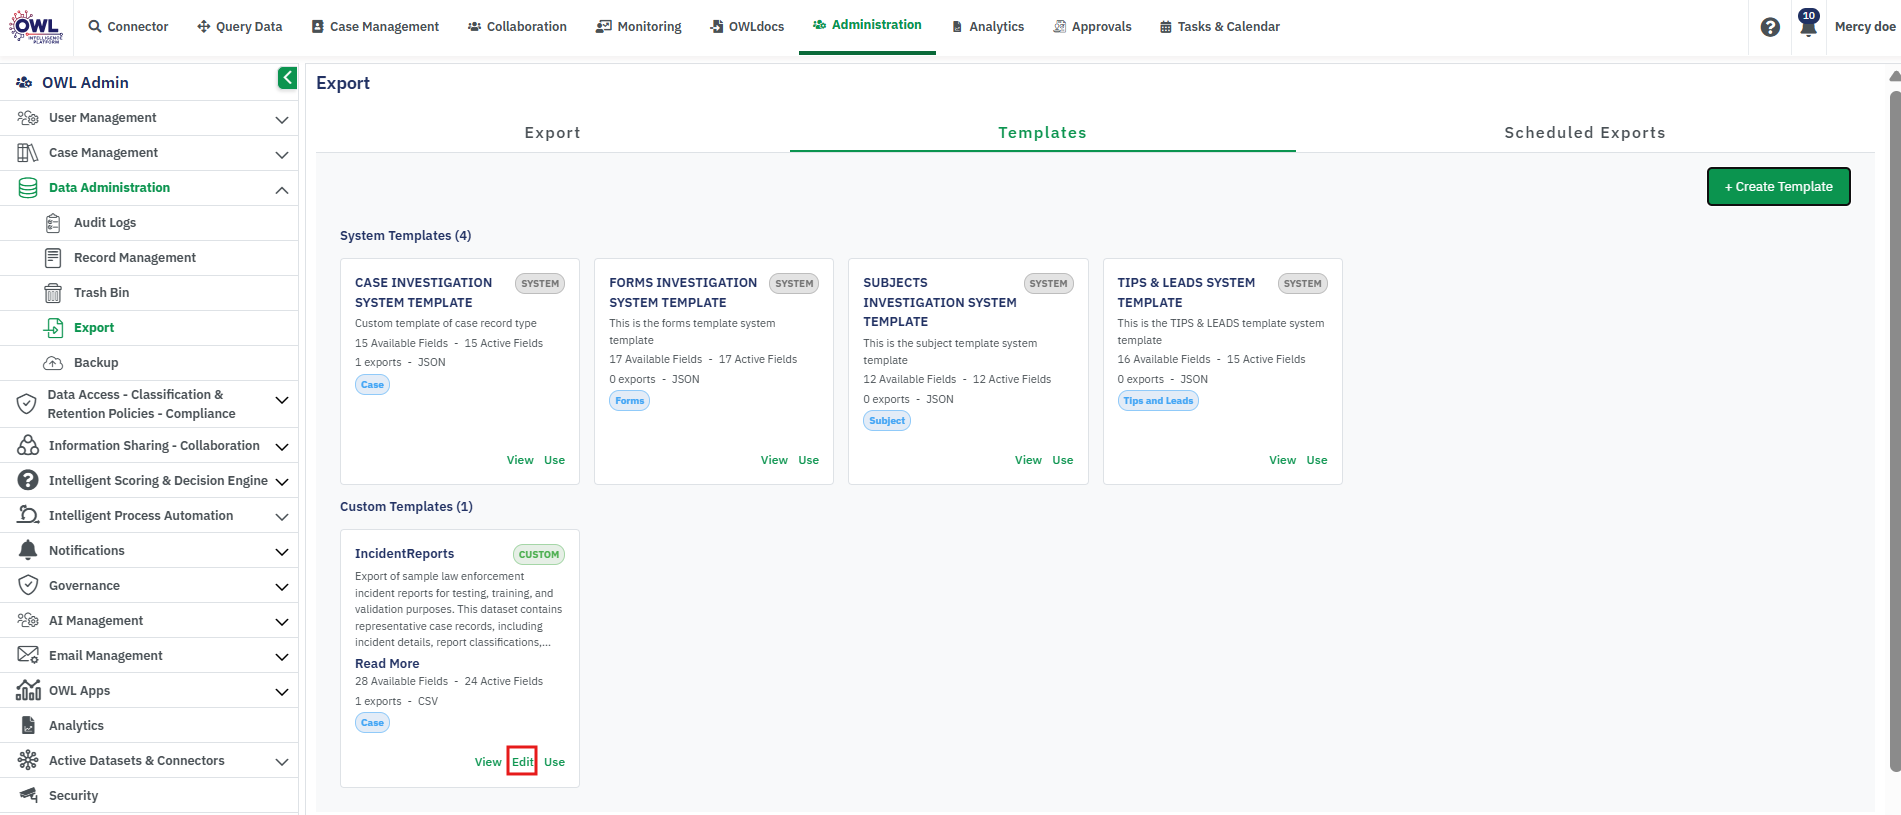Open the Collaboration top menu

(517, 27)
